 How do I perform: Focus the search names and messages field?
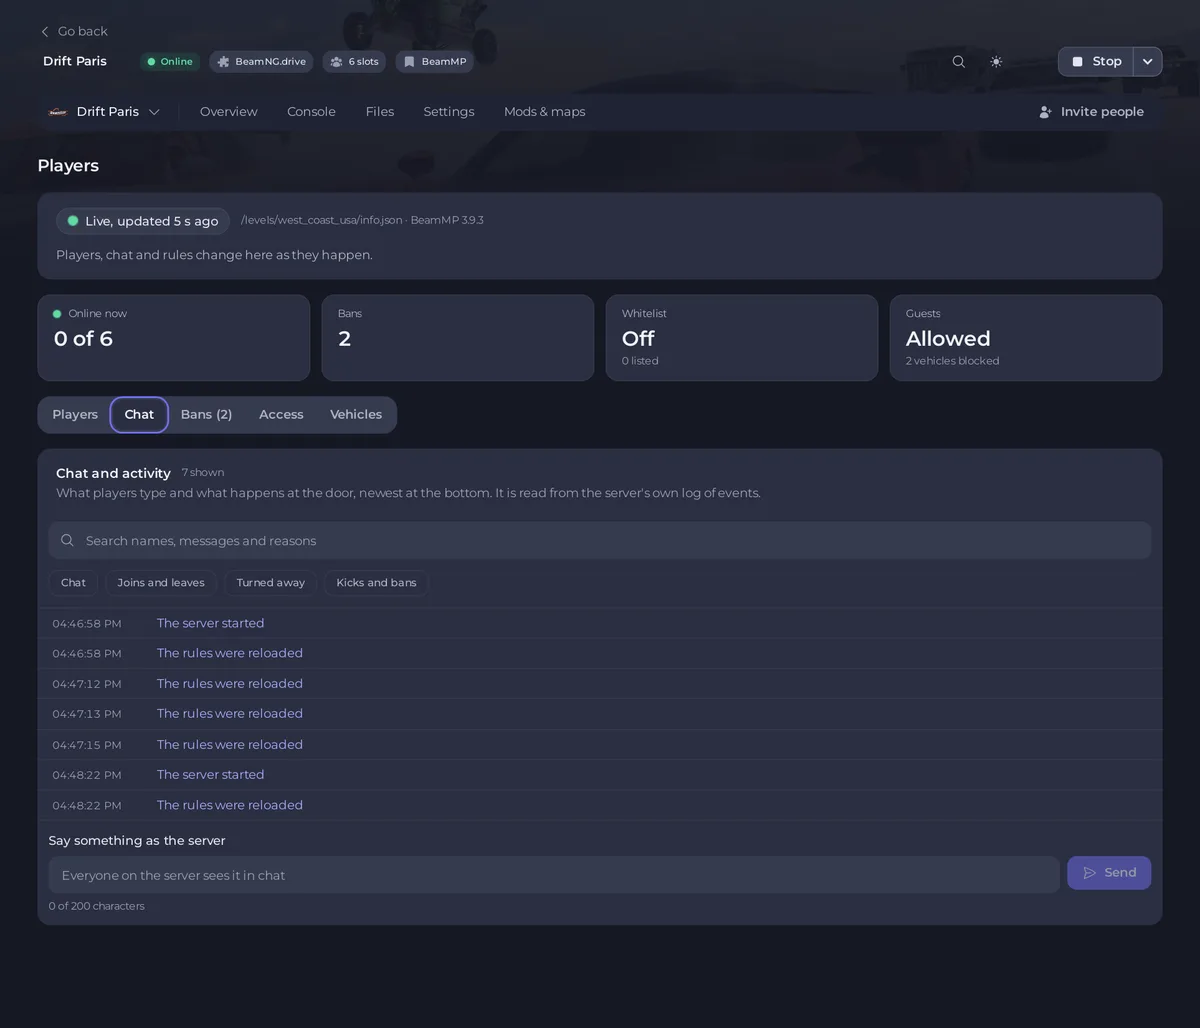[x=600, y=541]
